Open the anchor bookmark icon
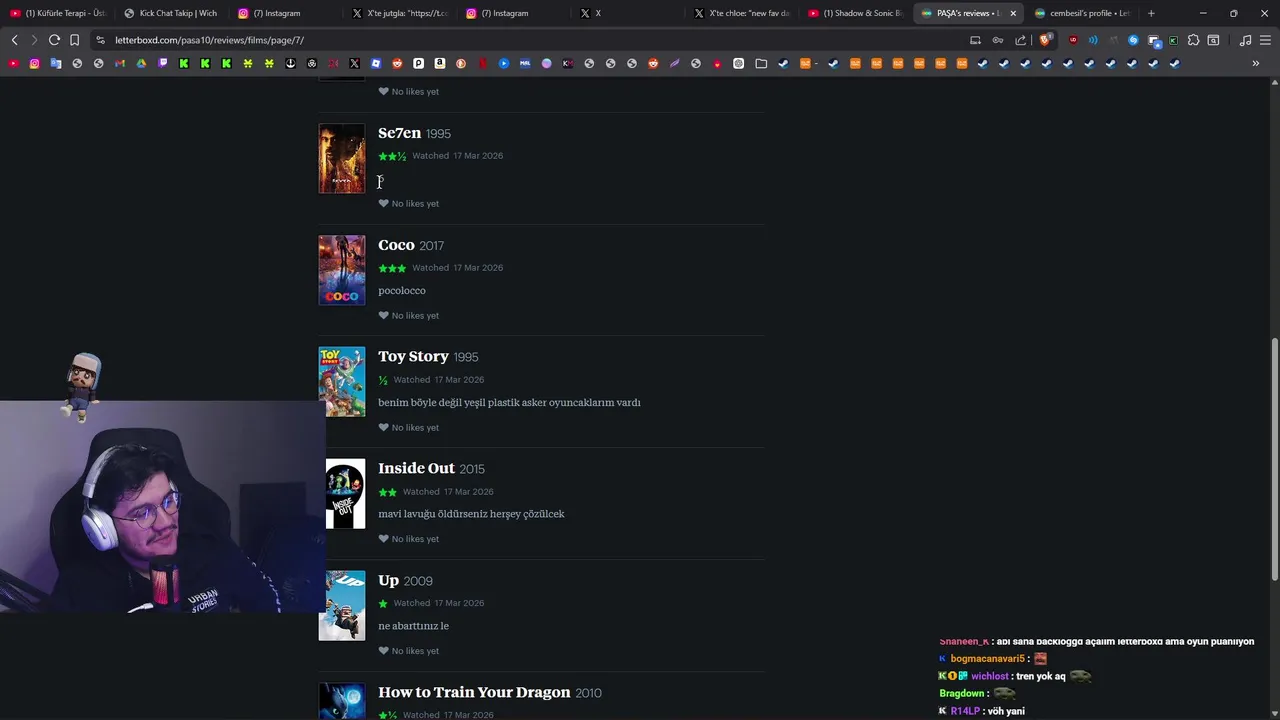The image size is (1280, 720). pos(290,63)
